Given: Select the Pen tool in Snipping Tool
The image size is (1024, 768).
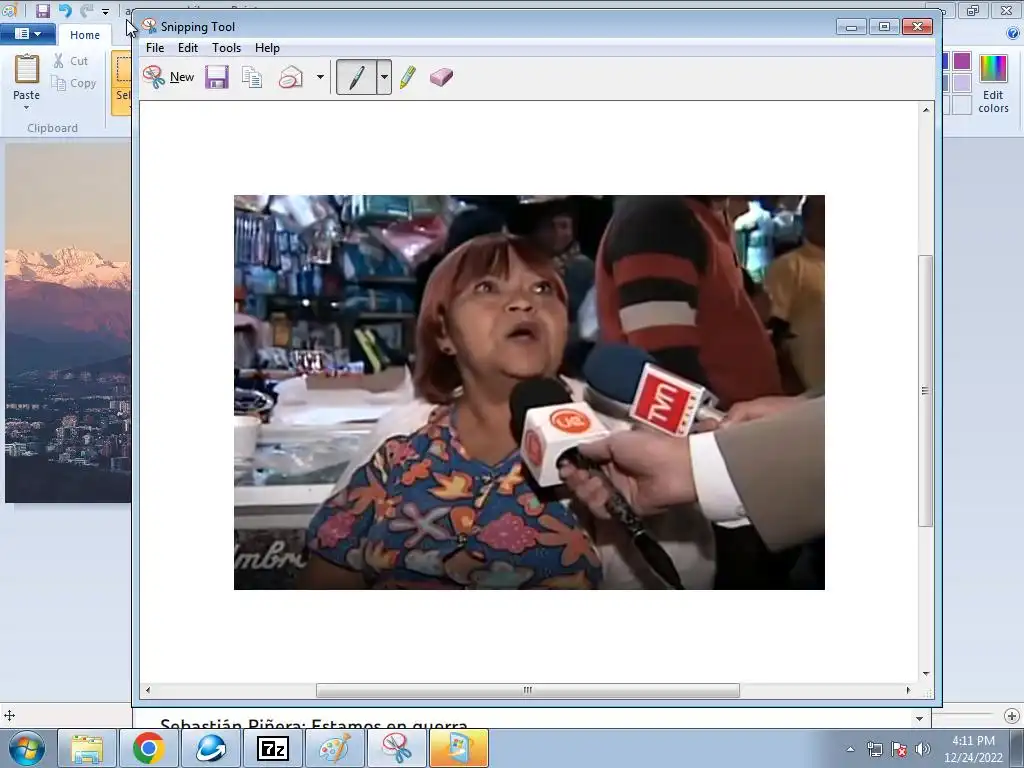Looking at the screenshot, I should [x=356, y=77].
